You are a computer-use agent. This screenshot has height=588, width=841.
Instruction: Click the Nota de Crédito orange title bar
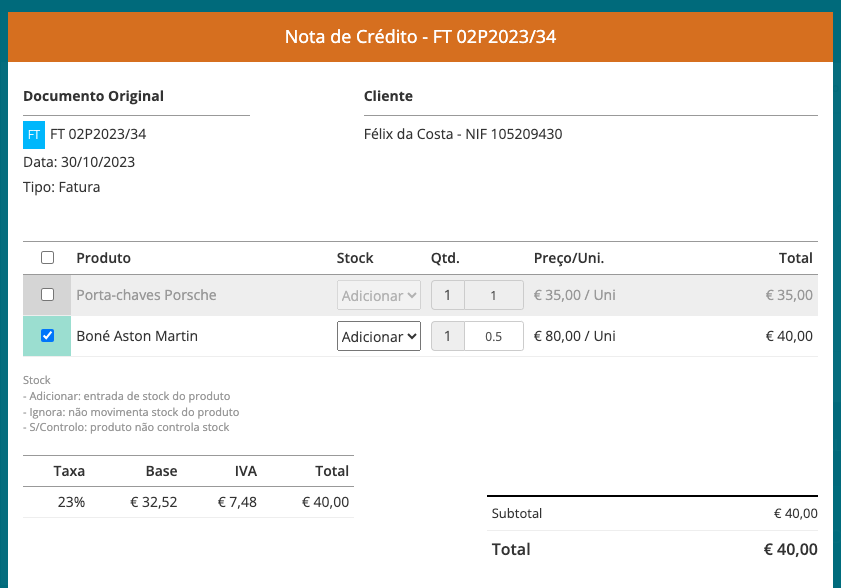point(420,38)
